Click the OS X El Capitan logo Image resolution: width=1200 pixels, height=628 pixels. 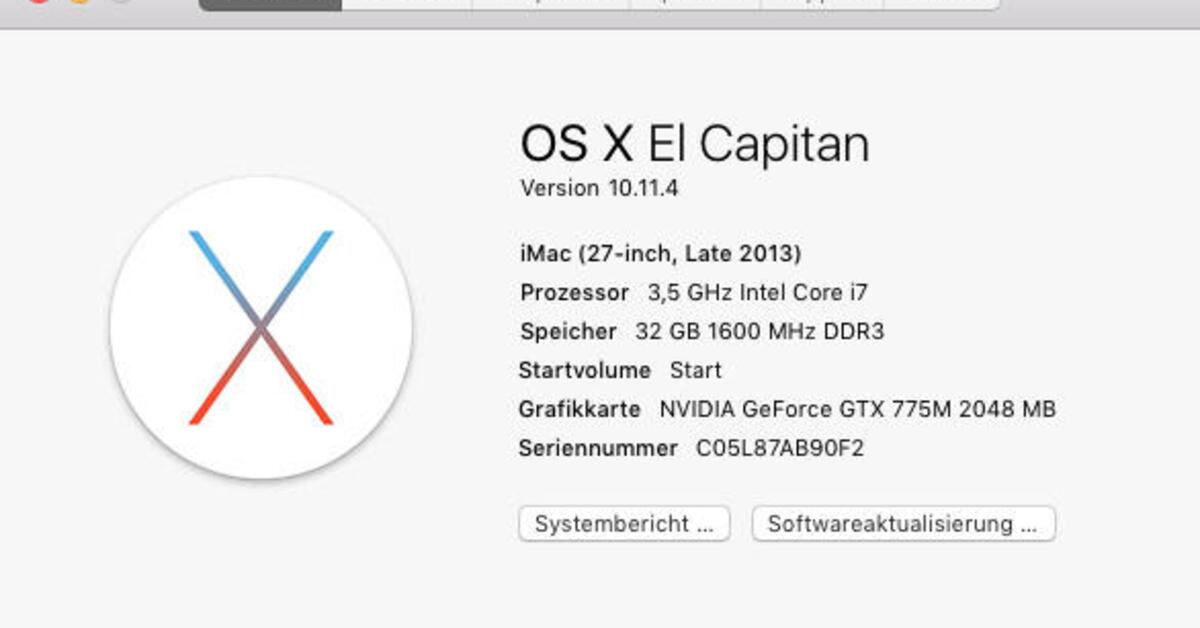[261, 327]
